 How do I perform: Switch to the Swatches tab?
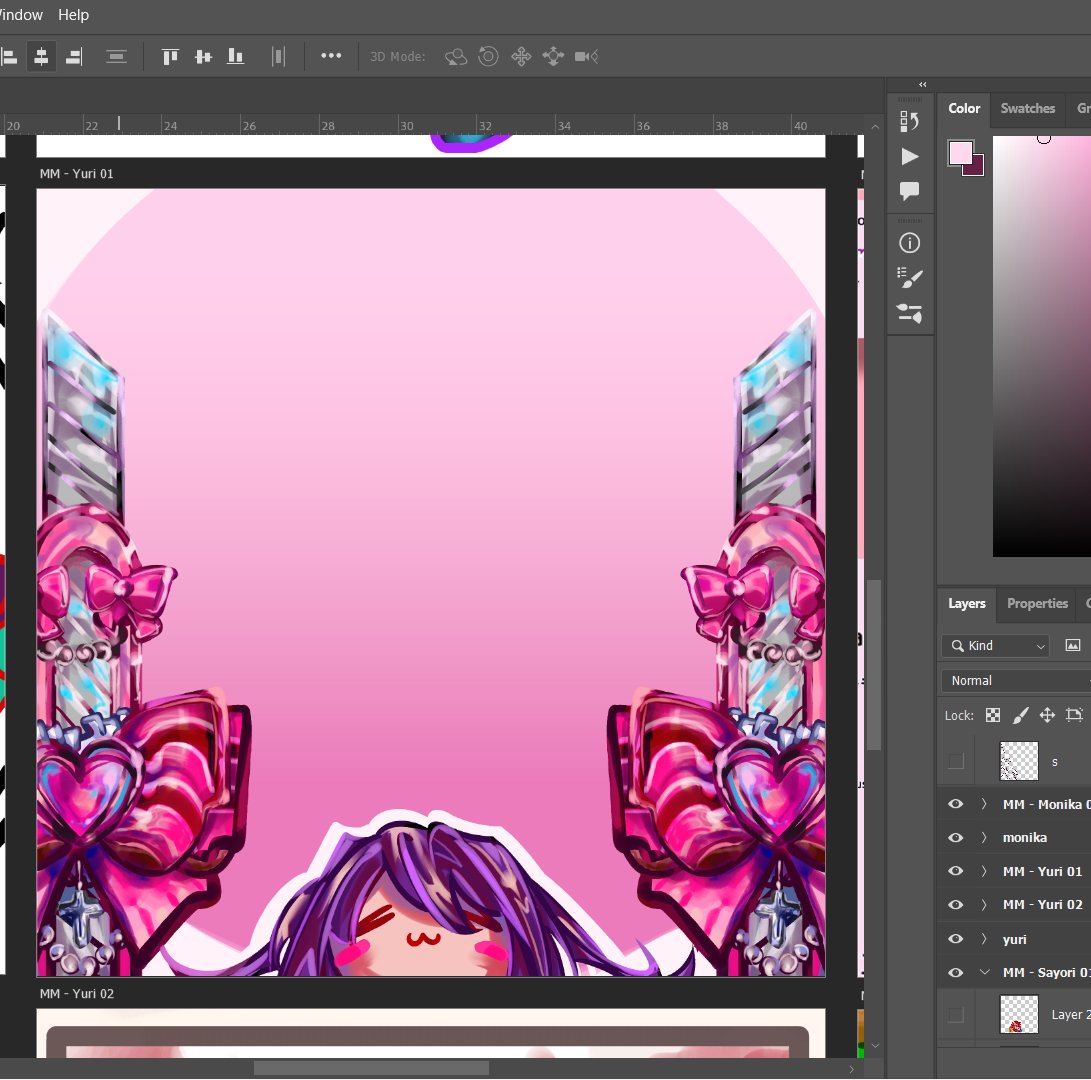(x=1028, y=109)
